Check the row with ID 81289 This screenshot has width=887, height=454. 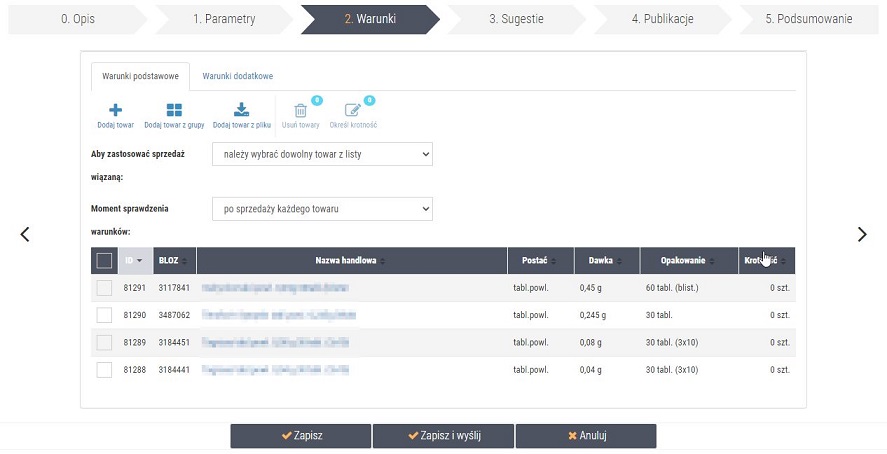104,342
